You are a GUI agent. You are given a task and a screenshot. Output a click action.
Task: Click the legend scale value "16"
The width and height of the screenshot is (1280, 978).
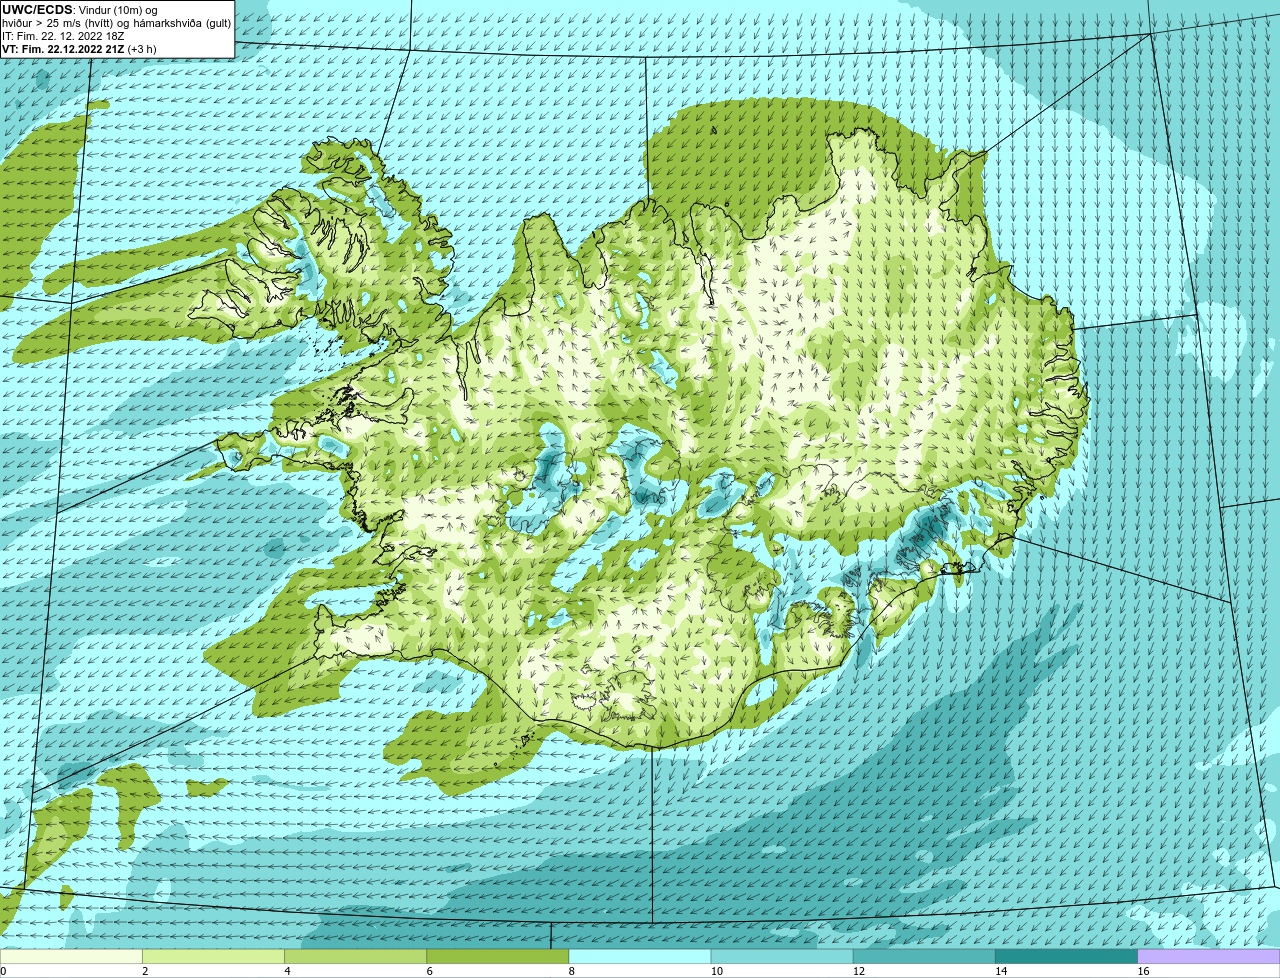pos(1143,971)
